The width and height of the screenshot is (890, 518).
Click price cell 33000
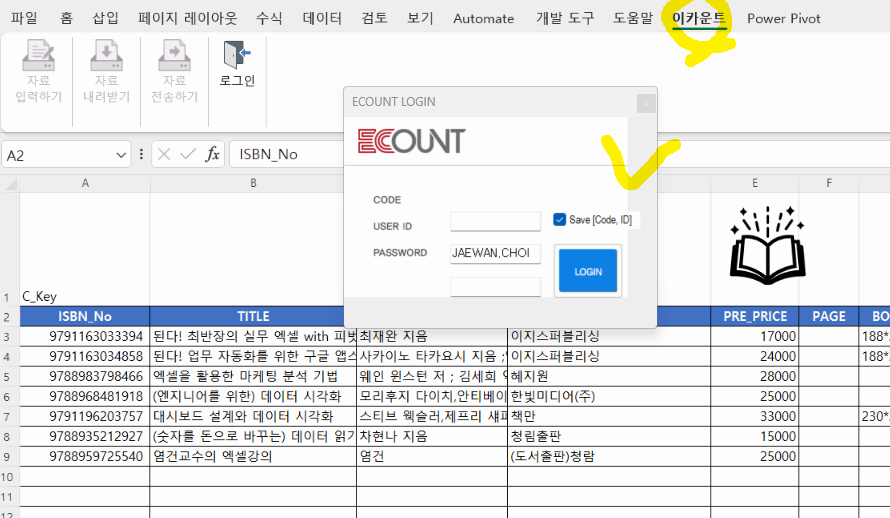click(x=755, y=416)
